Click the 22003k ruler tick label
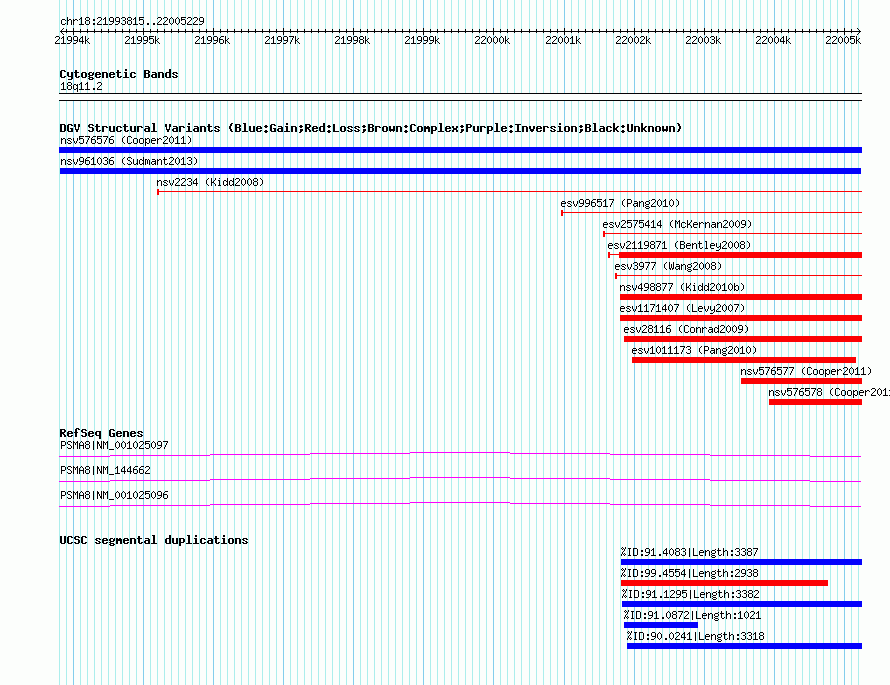 [703, 40]
